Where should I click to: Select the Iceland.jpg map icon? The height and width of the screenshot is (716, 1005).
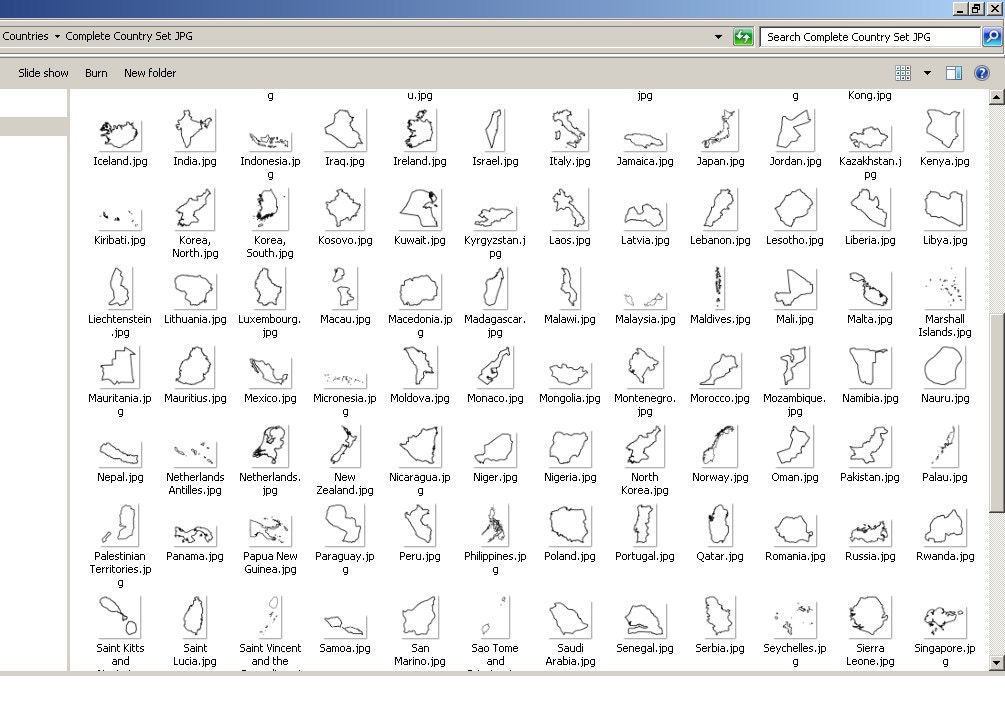[x=119, y=133]
